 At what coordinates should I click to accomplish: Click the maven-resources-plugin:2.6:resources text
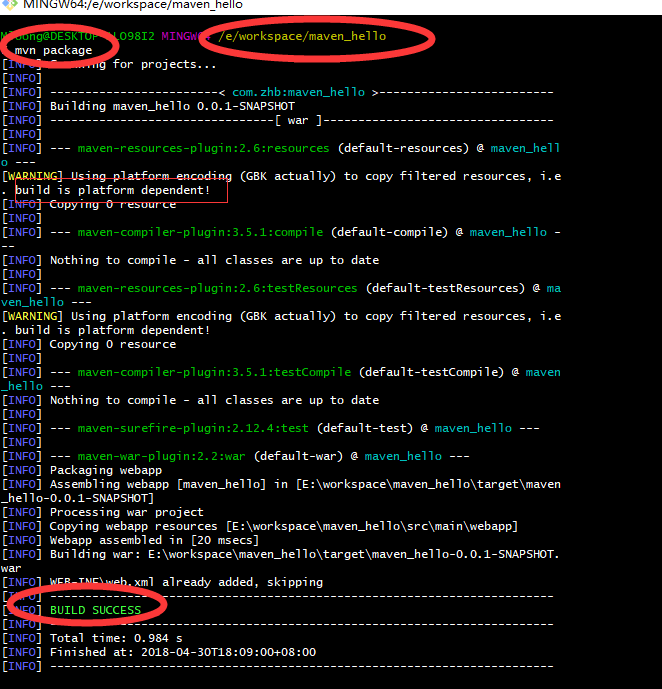(203, 148)
